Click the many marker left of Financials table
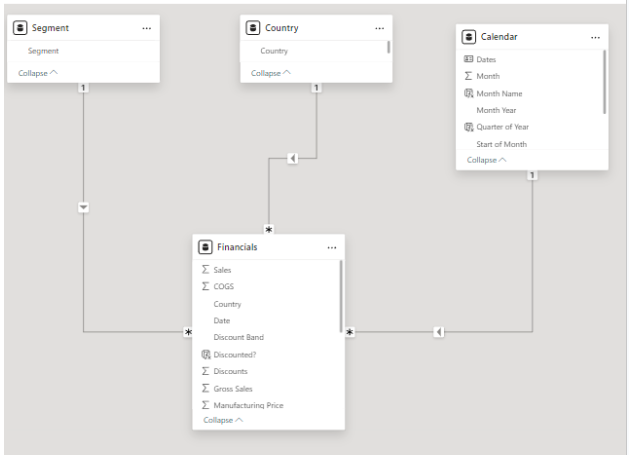 188,332
